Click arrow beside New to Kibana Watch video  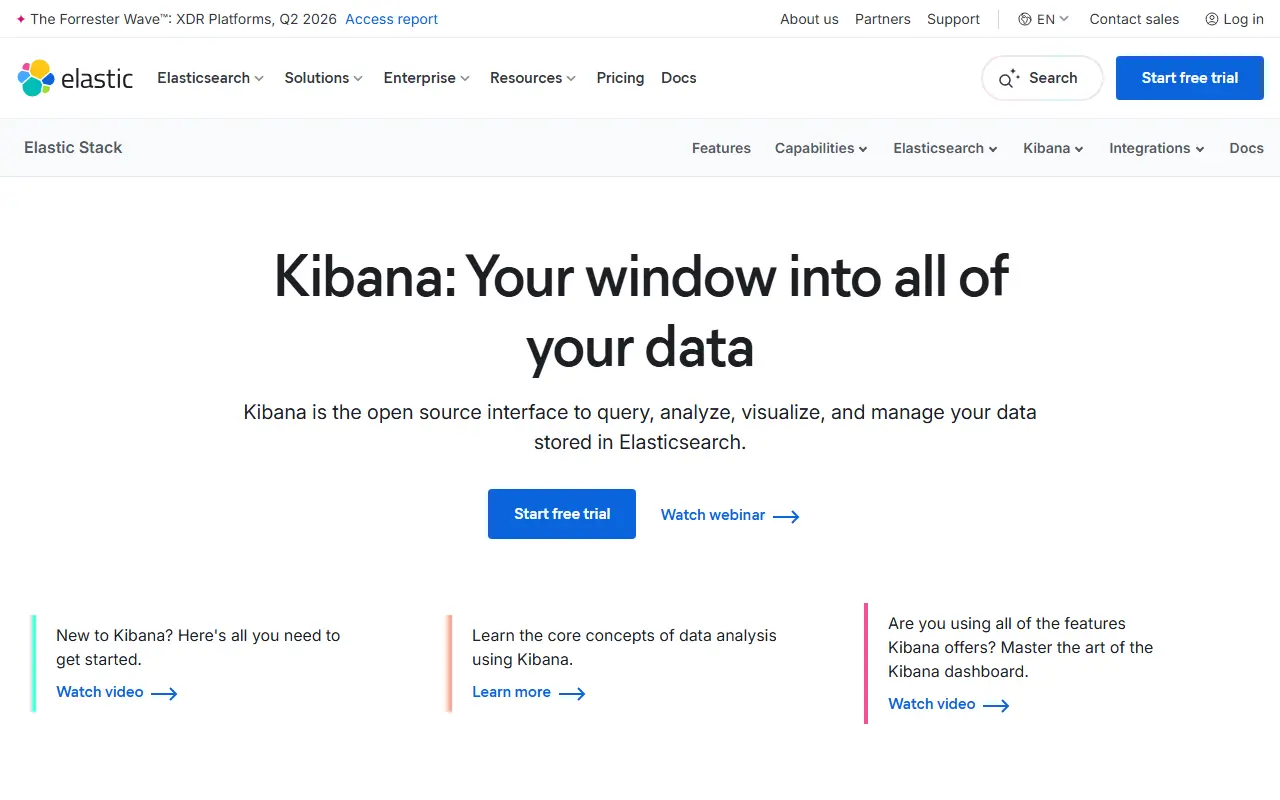tap(164, 693)
